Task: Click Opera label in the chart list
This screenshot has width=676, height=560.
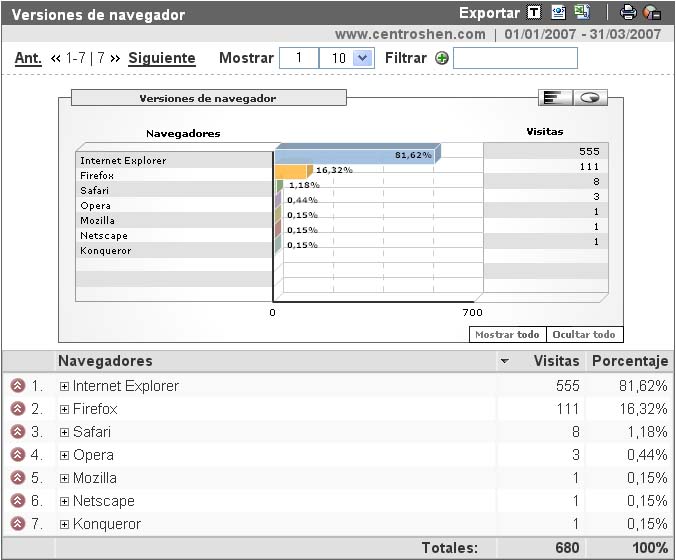Action: tap(95, 206)
